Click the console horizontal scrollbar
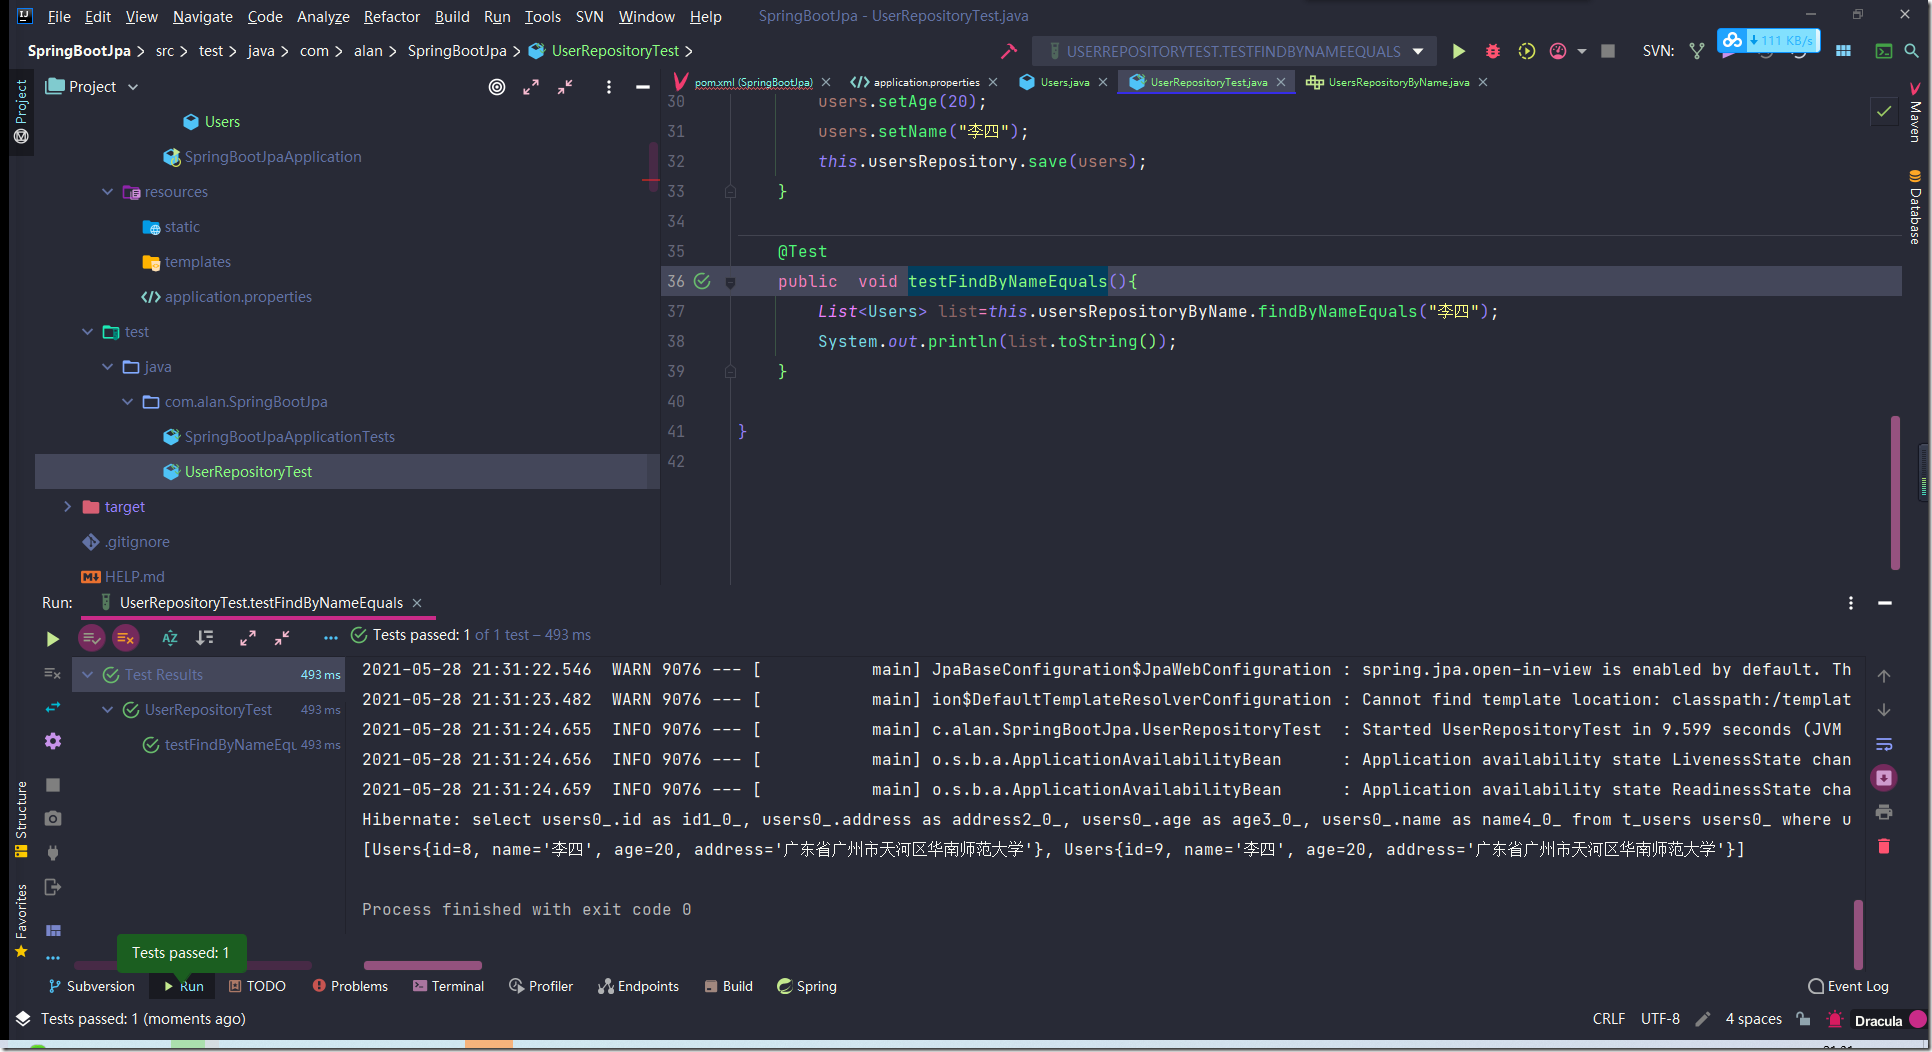Image resolution: width=1932 pixels, height=1052 pixels. (423, 965)
